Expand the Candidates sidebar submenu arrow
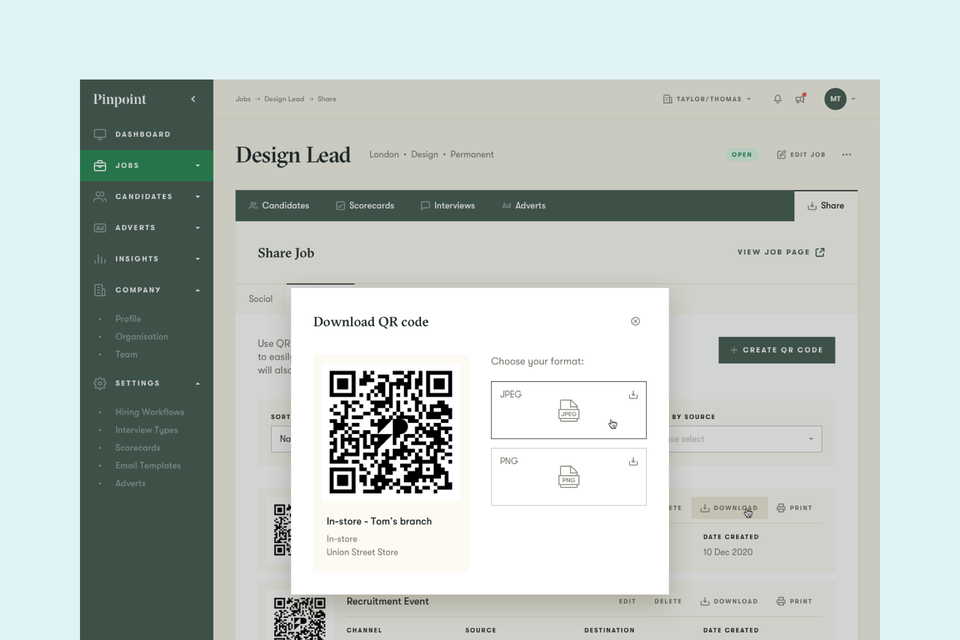This screenshot has height=640, width=960. (198, 197)
